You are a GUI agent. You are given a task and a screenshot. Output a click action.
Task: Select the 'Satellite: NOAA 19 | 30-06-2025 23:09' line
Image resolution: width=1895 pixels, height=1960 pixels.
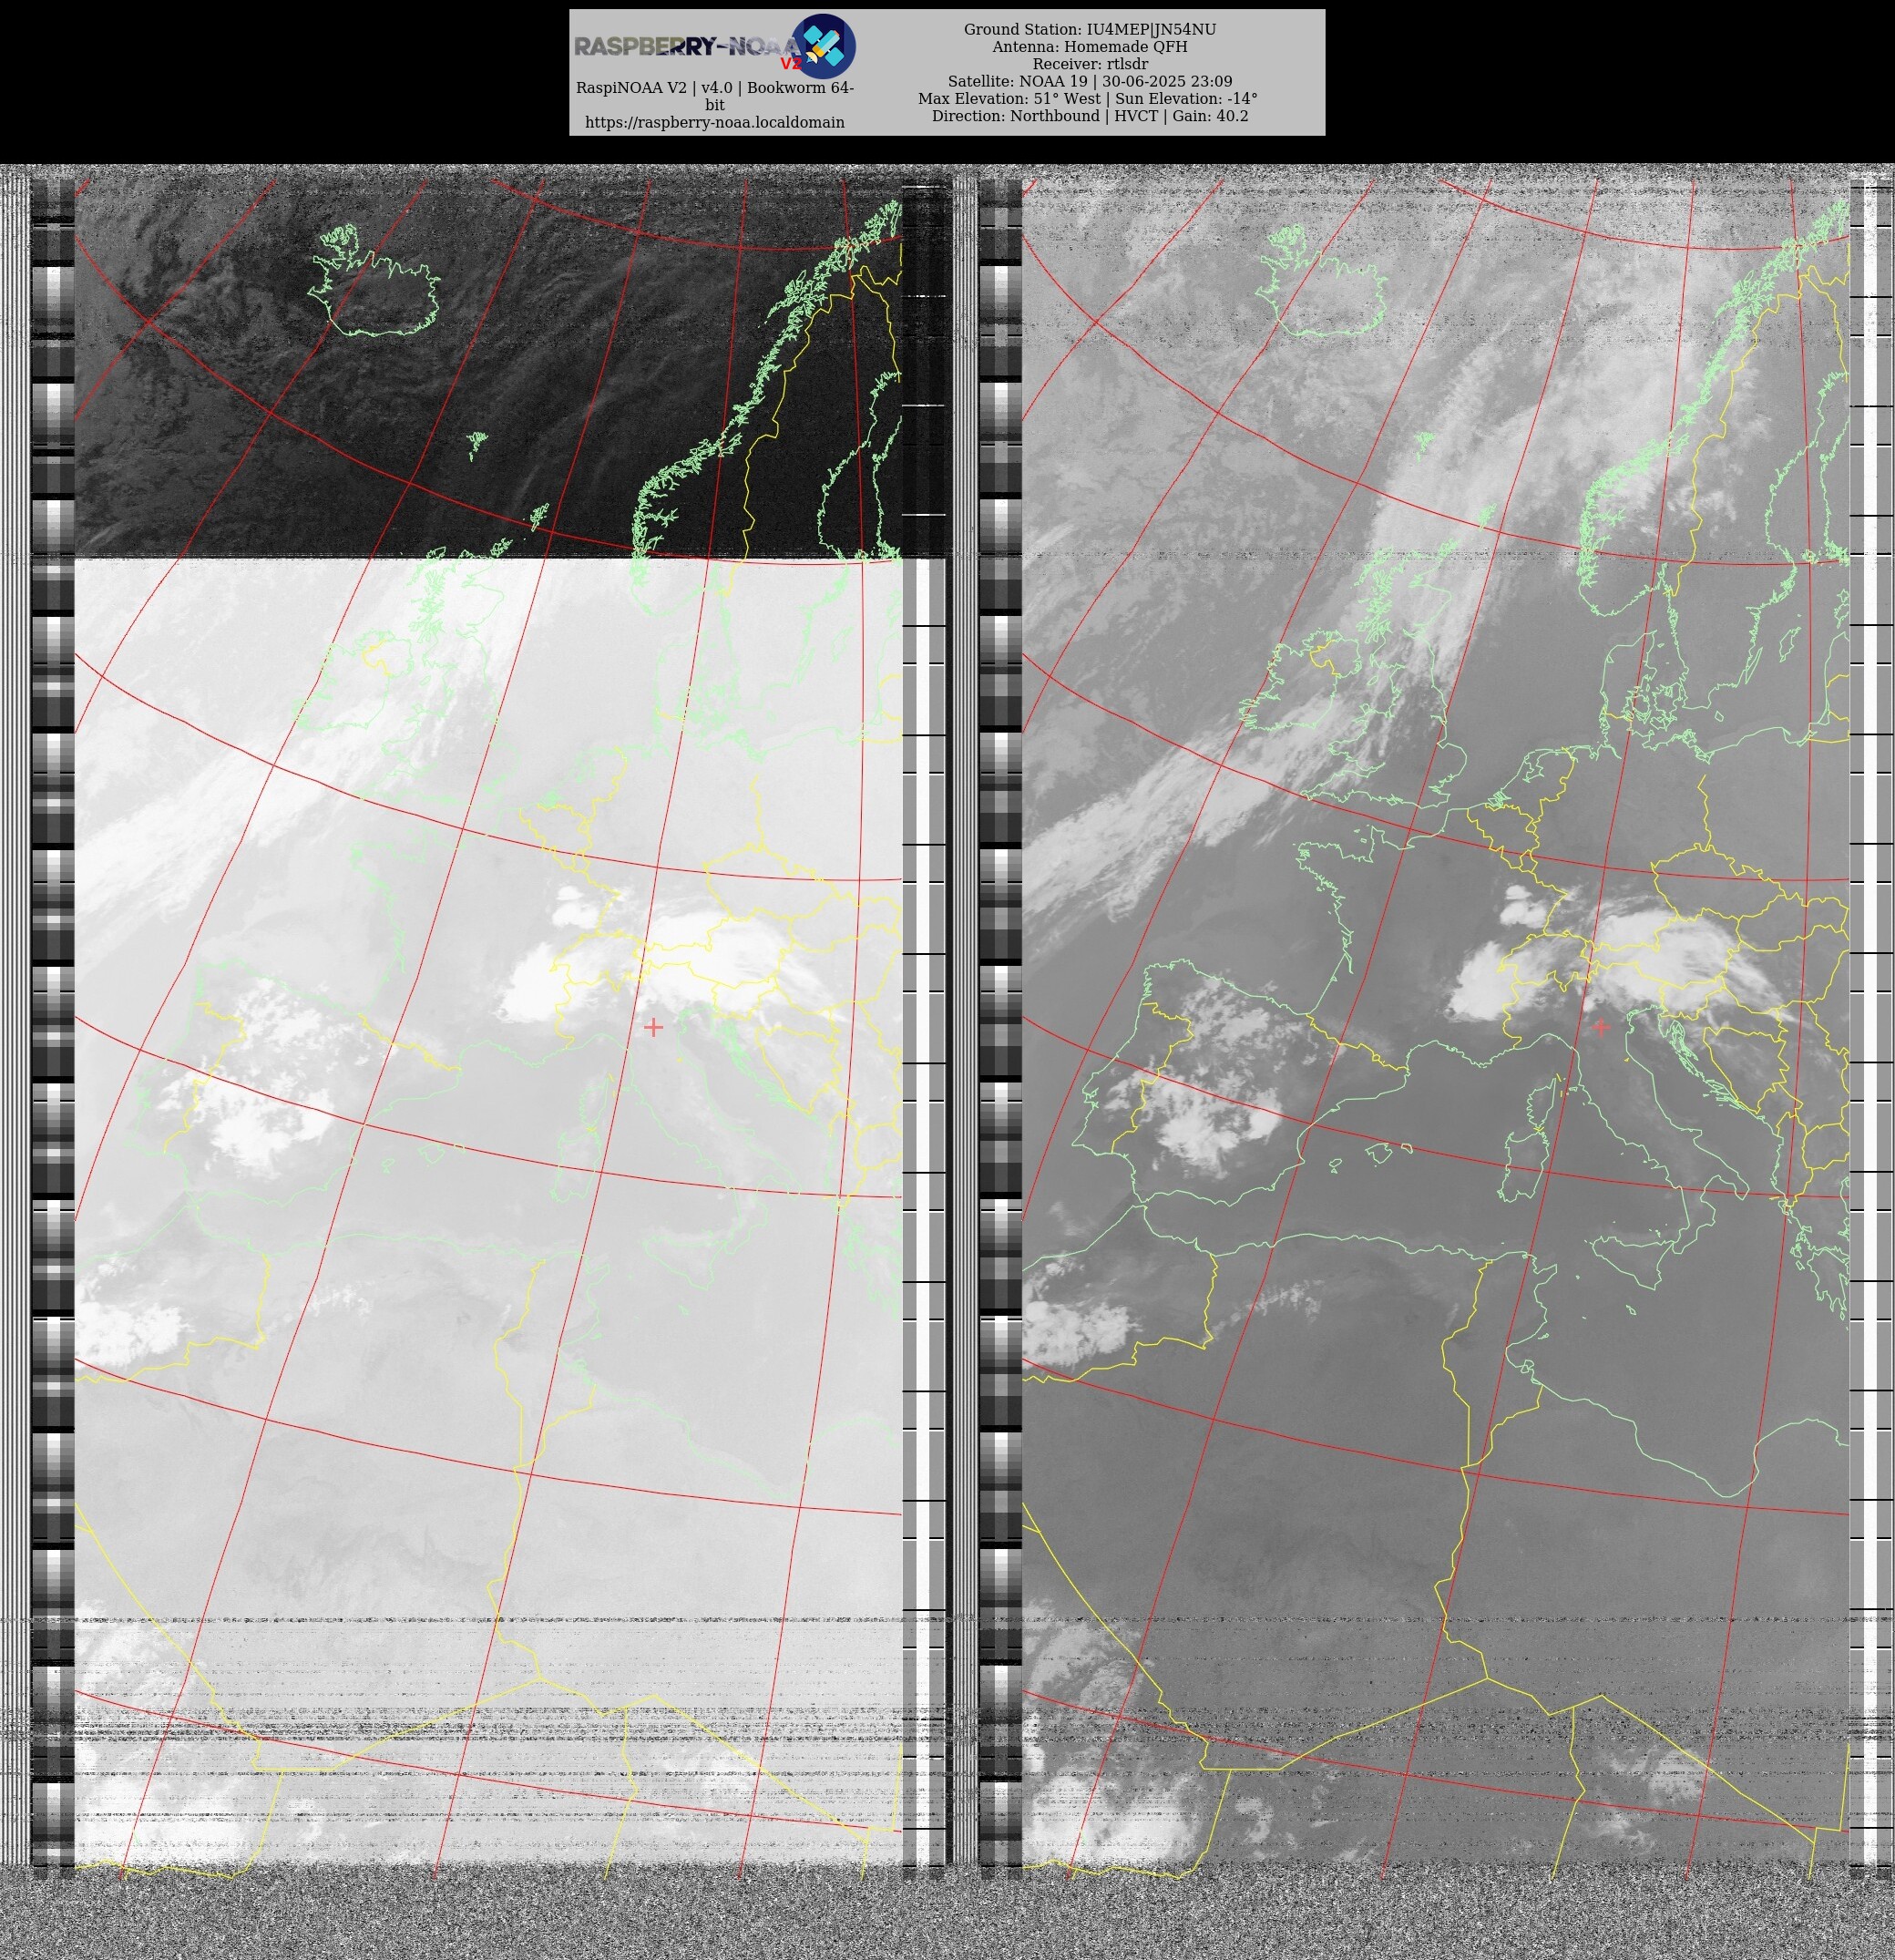1089,81
